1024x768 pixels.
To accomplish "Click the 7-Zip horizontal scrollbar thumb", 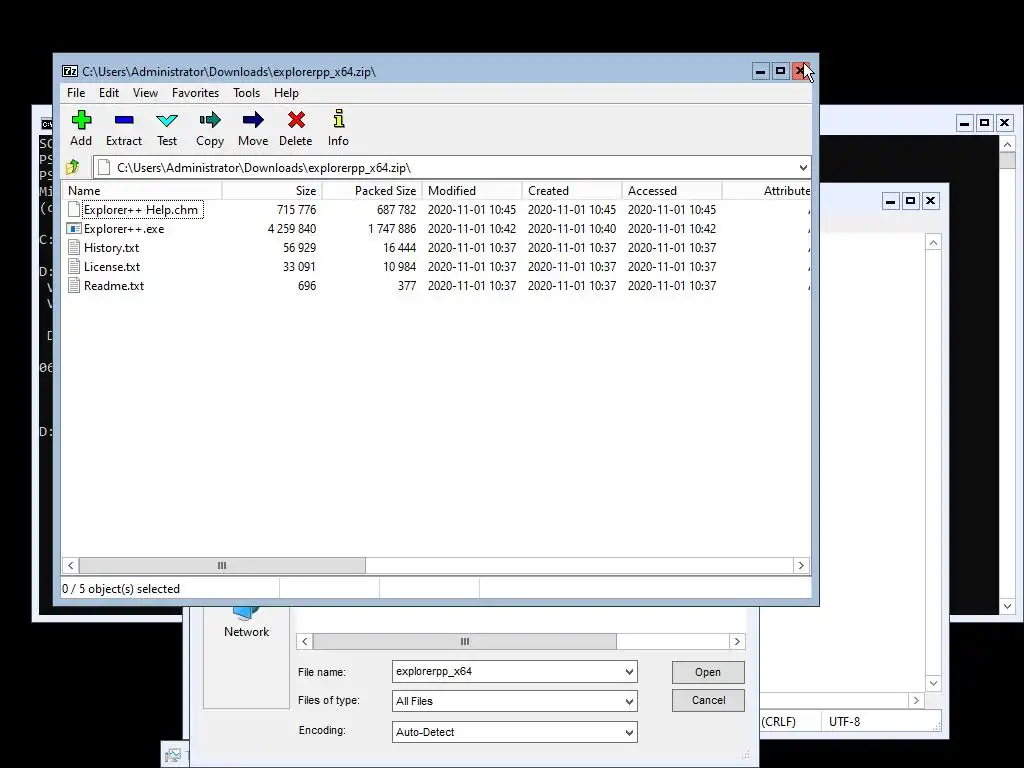I will tap(222, 566).
